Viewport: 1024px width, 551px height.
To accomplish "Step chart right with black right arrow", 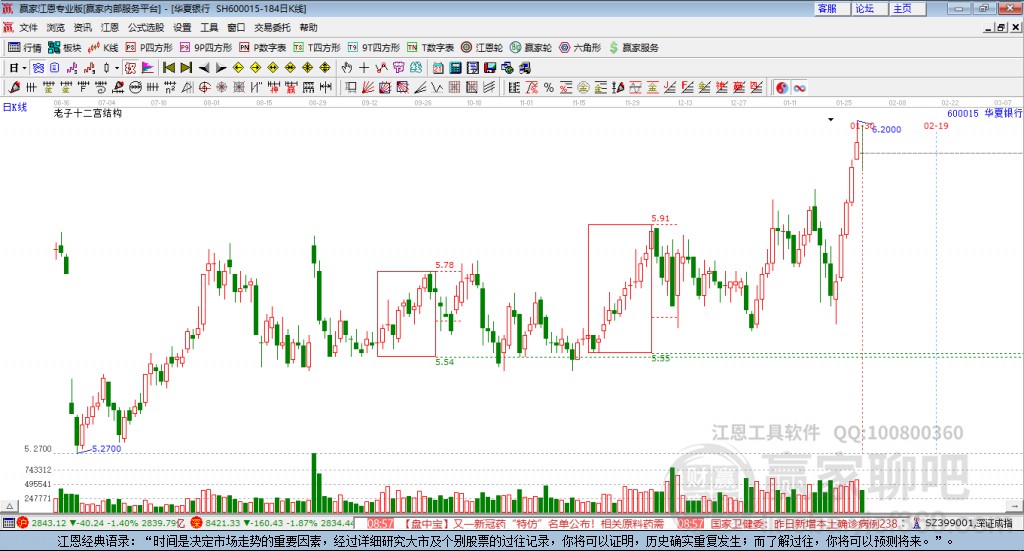I will click(221, 68).
